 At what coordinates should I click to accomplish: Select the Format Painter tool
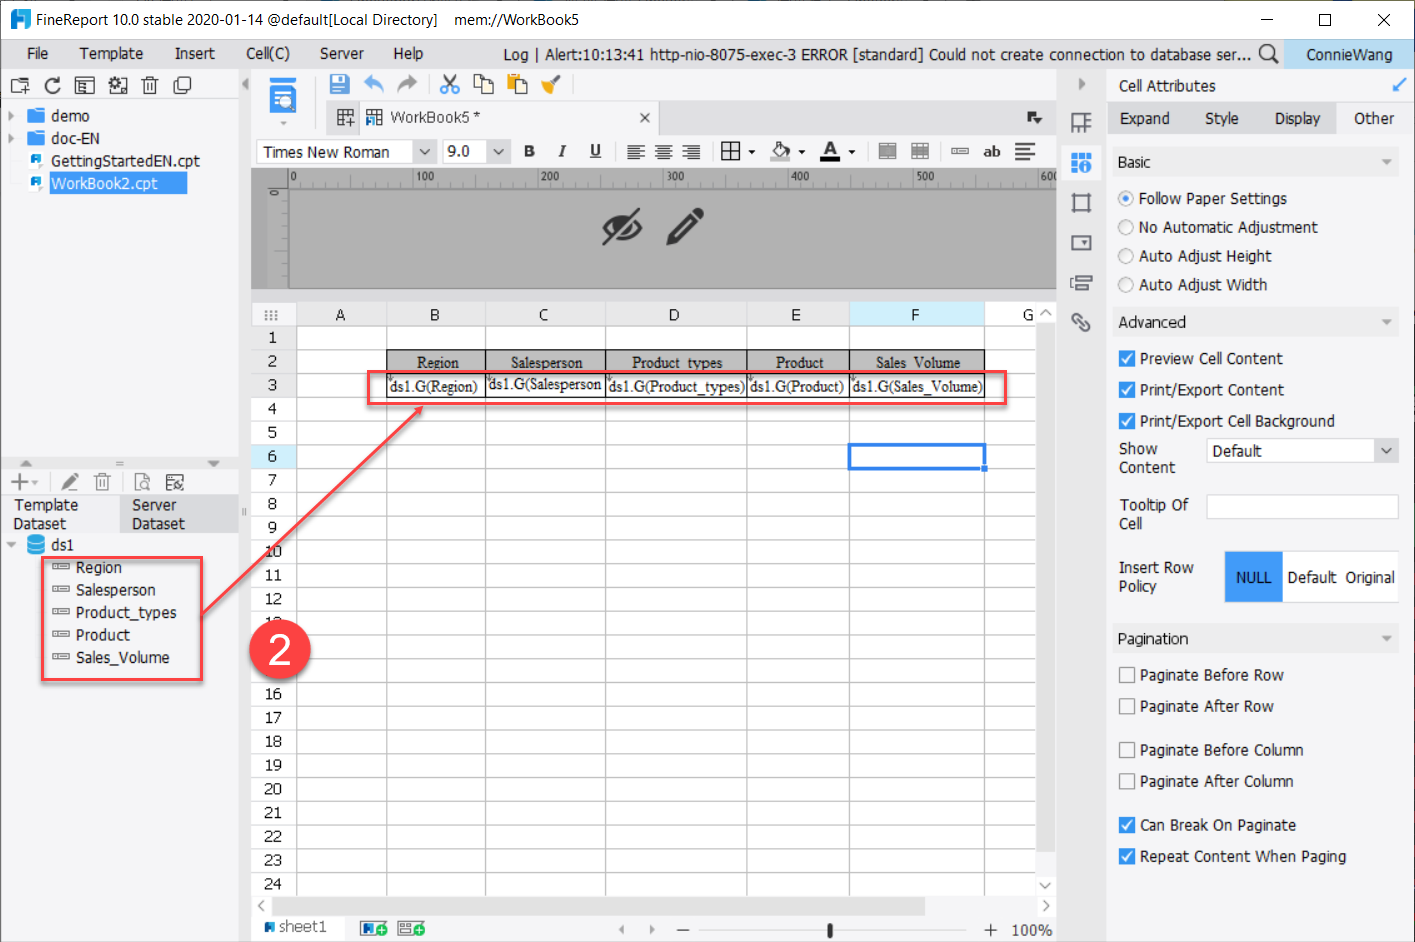coord(551,84)
